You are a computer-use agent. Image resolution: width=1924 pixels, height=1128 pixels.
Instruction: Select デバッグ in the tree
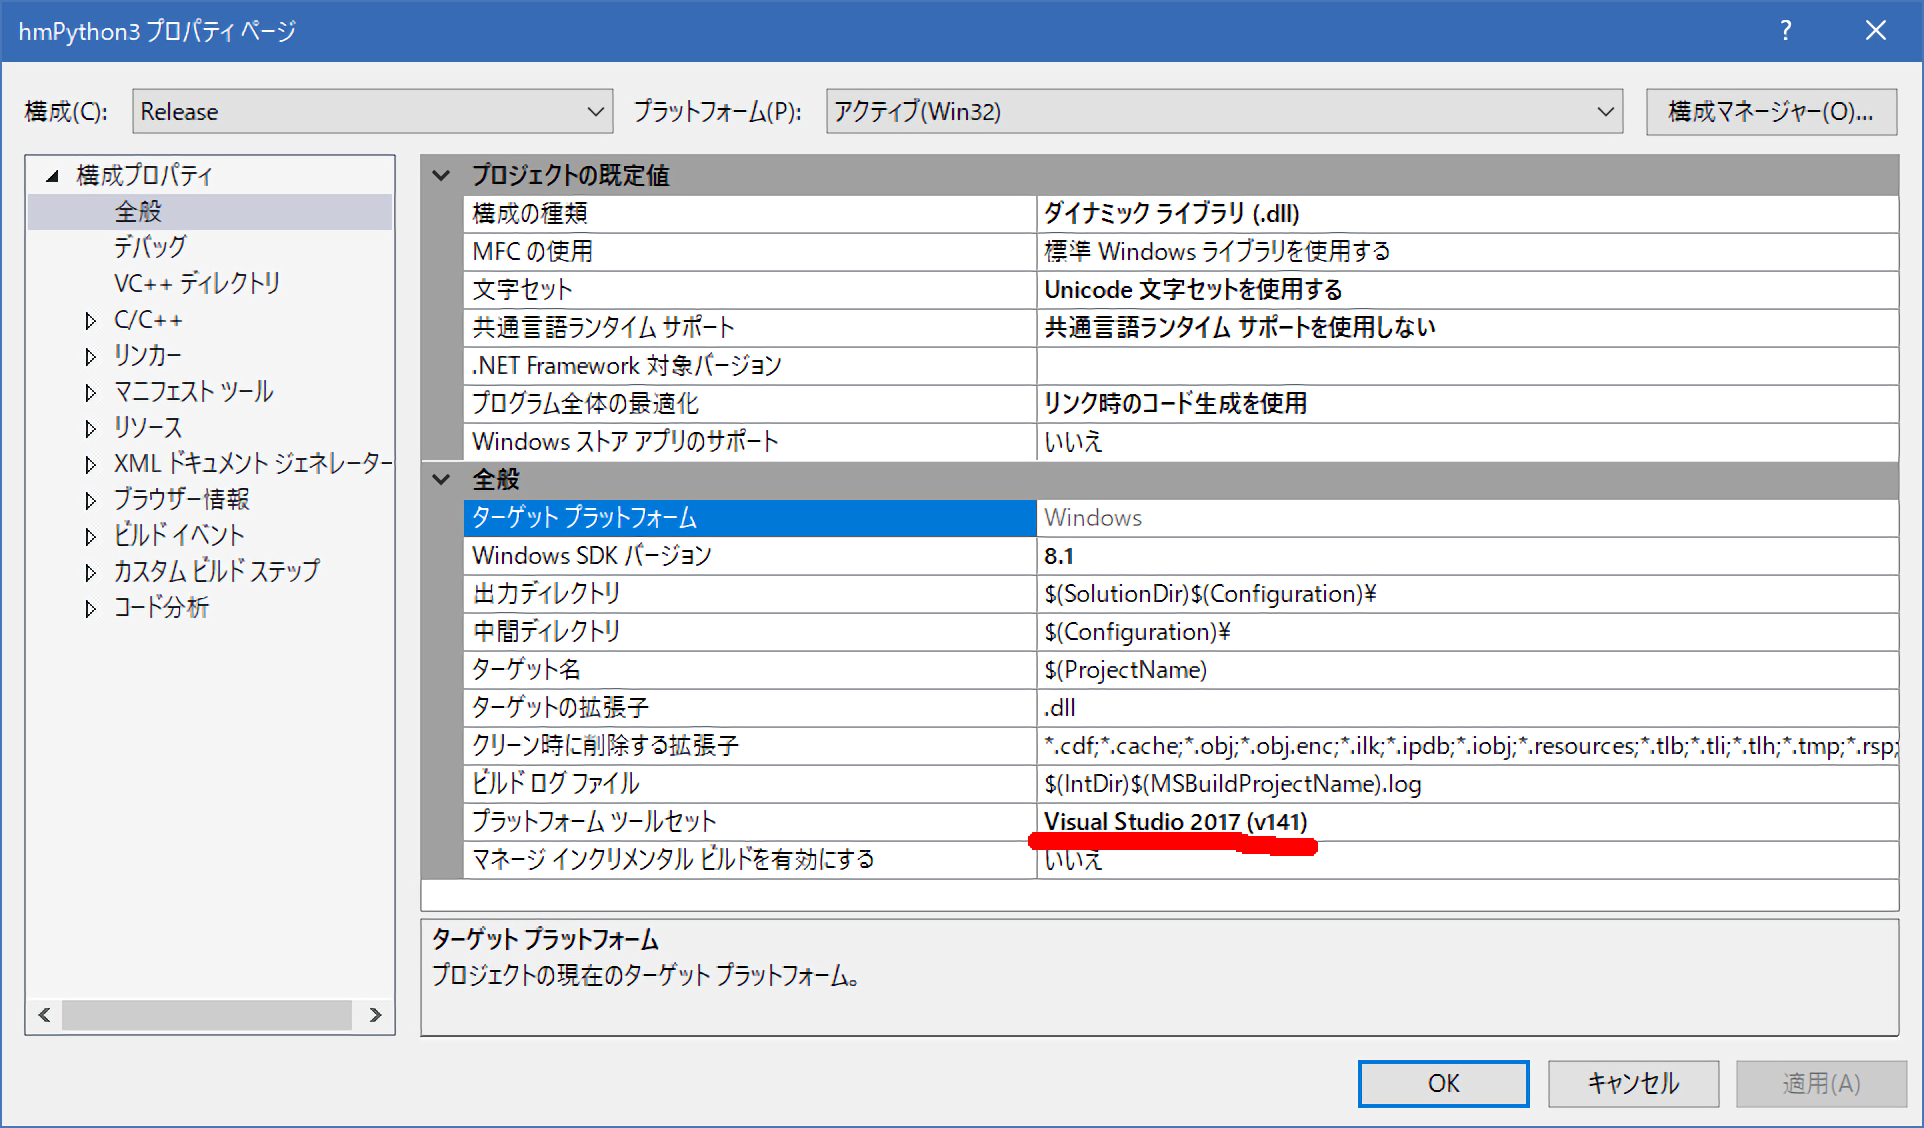pos(150,247)
